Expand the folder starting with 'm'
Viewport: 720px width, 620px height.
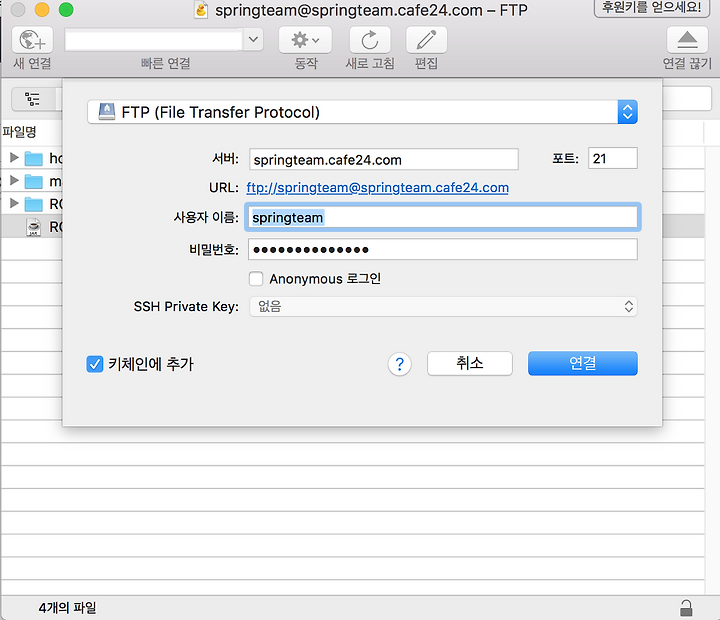point(14,180)
